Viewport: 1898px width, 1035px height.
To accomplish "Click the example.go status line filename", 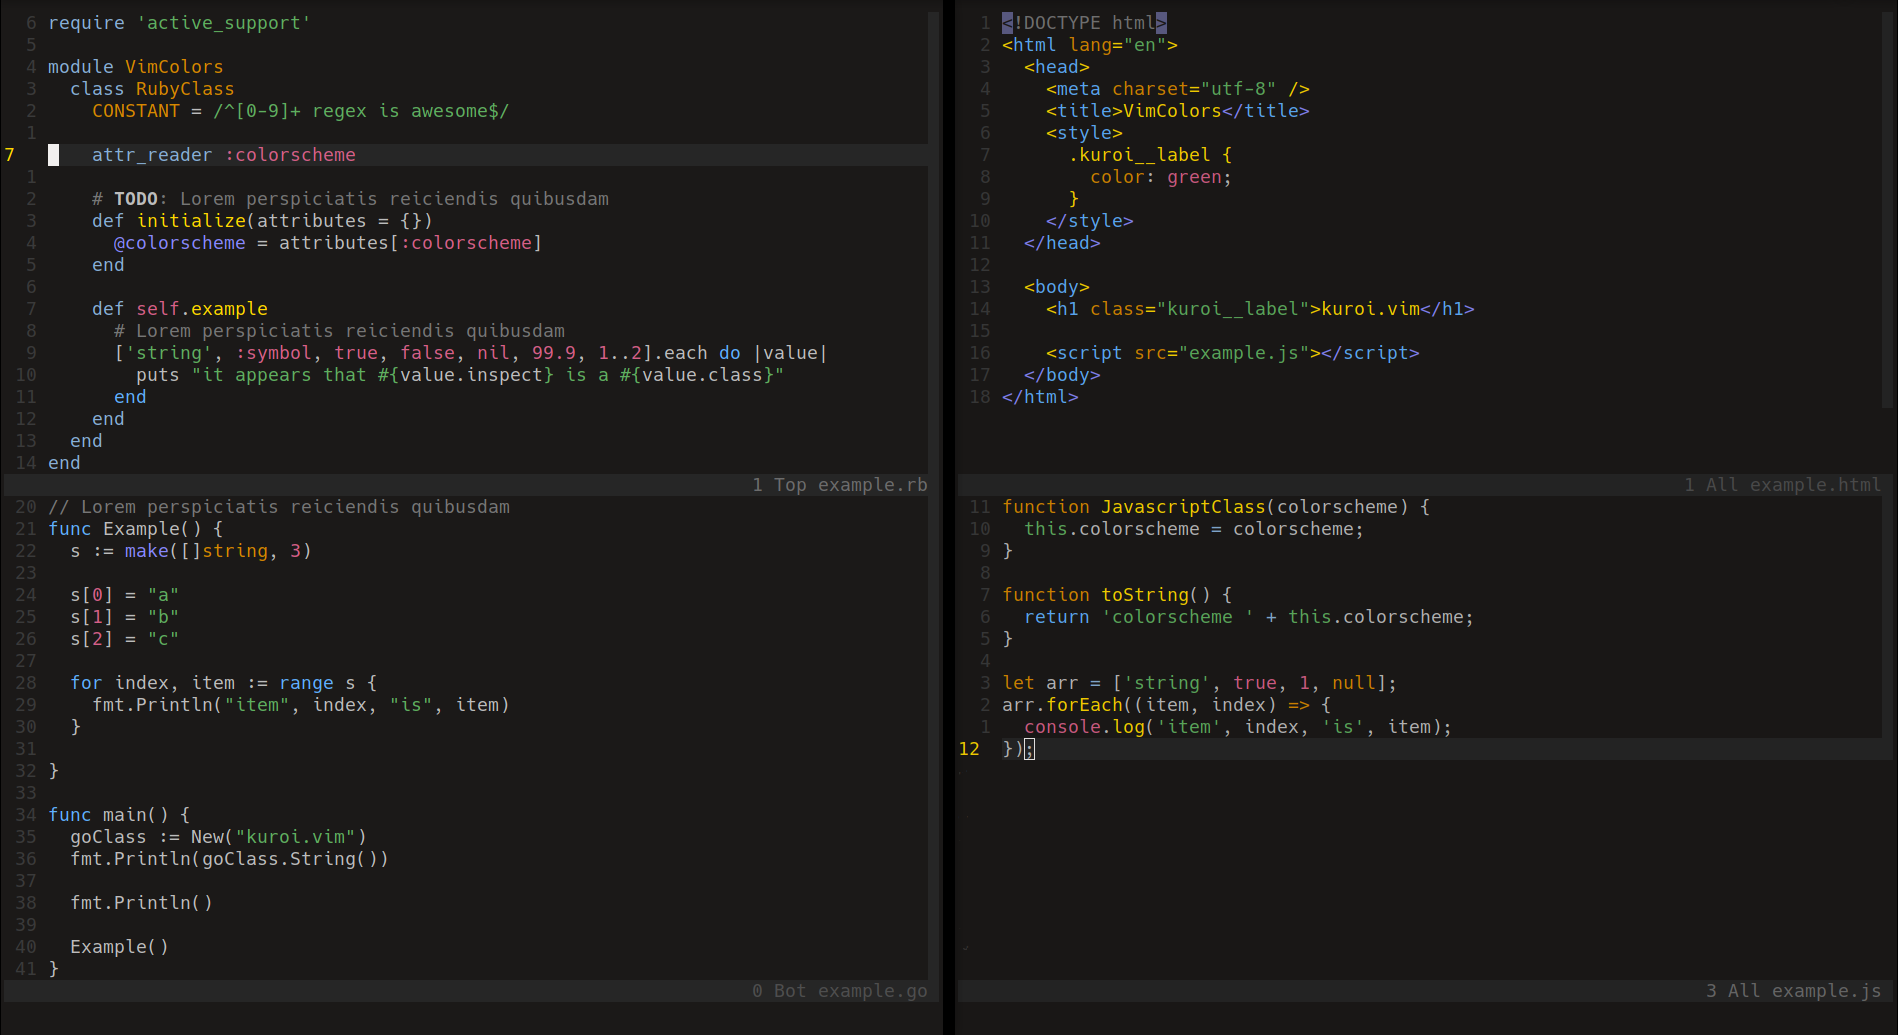I will point(872,991).
